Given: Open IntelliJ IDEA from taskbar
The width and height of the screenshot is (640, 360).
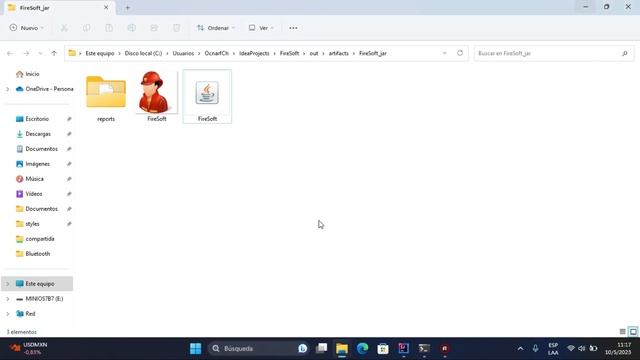Looking at the screenshot, I should click(x=403, y=349).
